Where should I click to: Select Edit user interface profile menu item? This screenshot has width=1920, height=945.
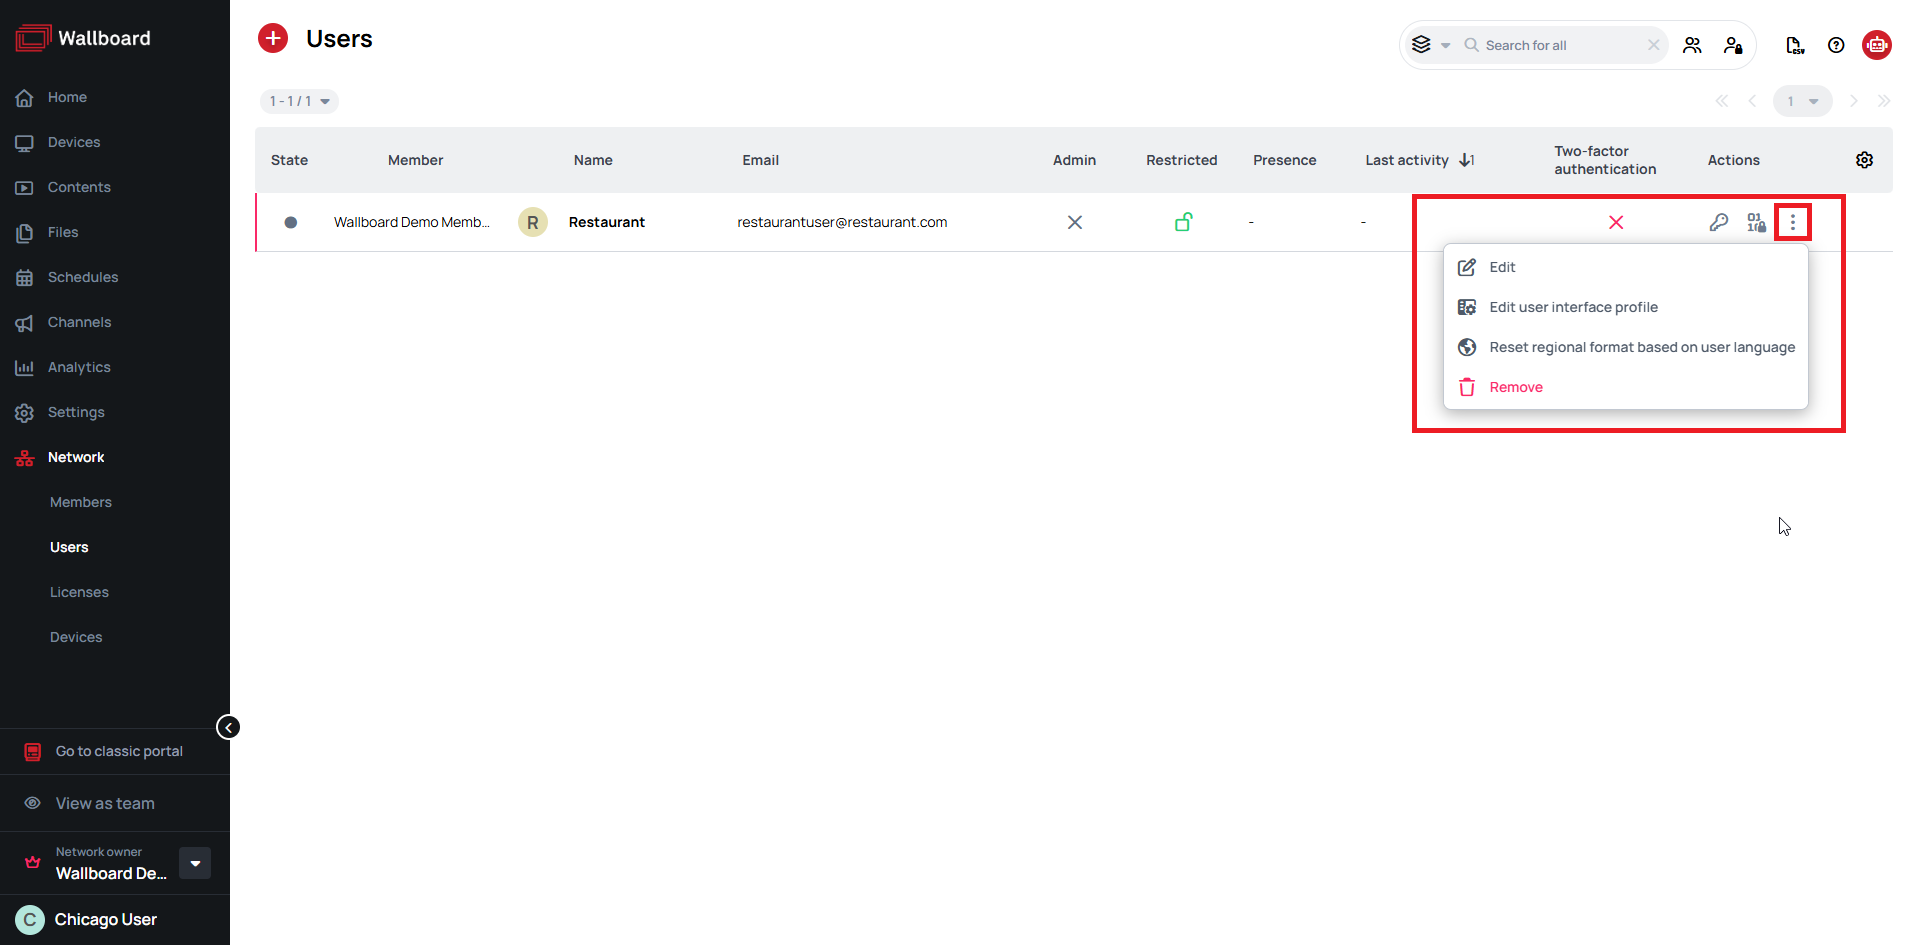[1573, 307]
